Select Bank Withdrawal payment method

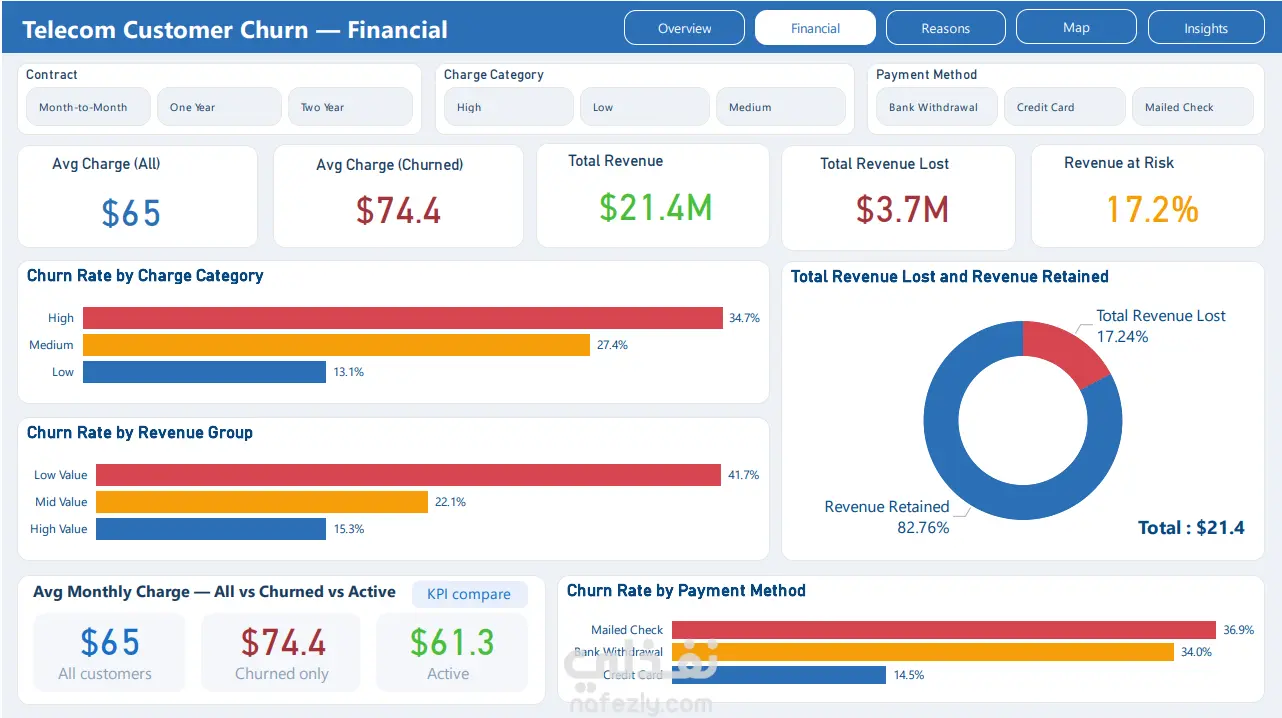(x=937, y=107)
